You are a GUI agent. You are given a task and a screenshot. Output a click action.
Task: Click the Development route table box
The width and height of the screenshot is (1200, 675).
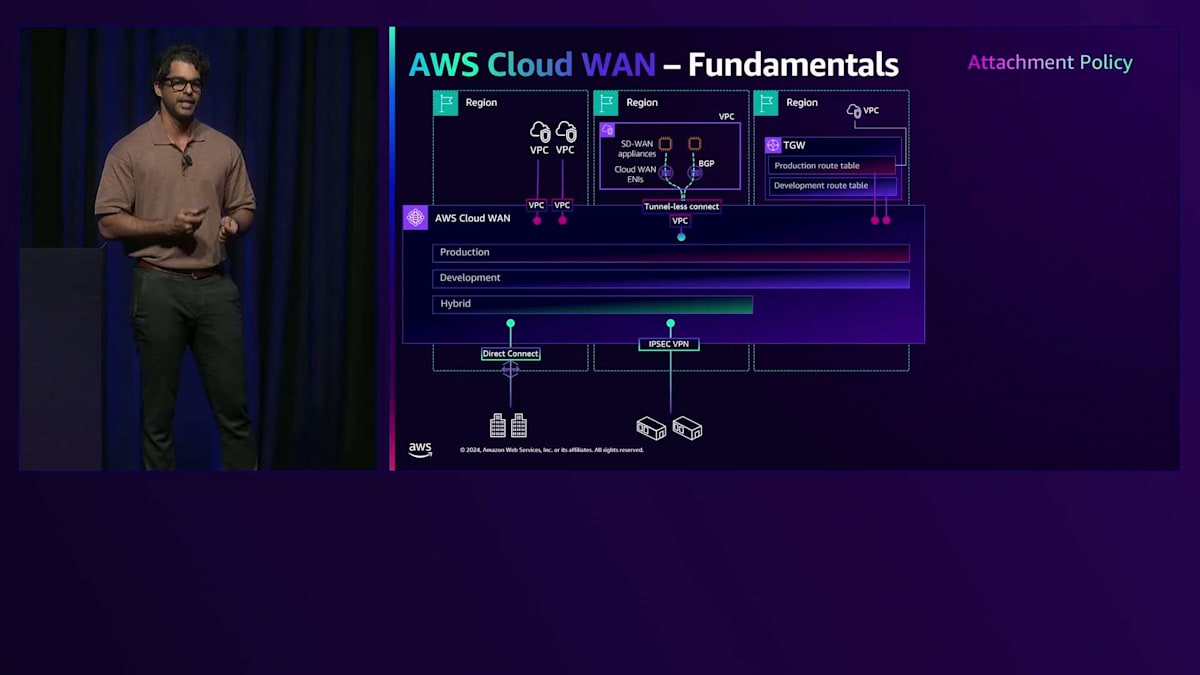(832, 186)
